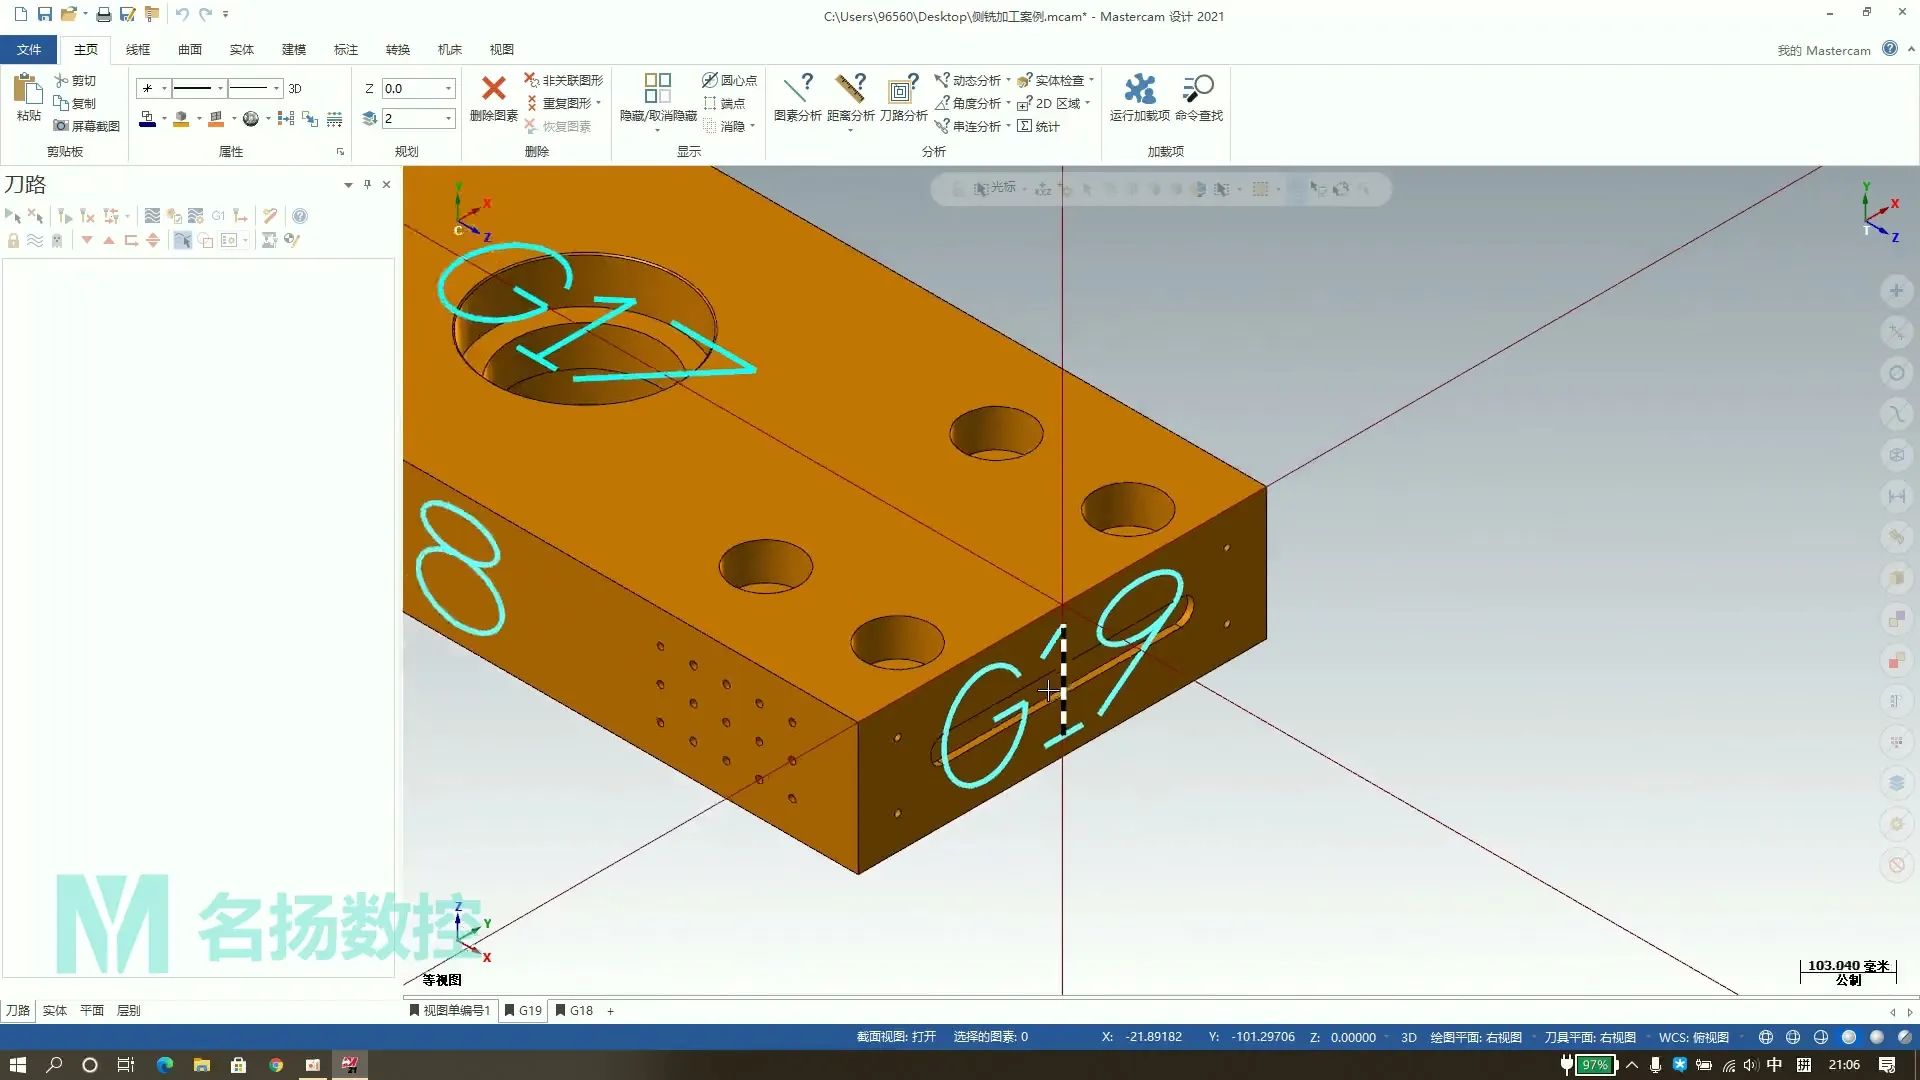This screenshot has height=1080, width=1920.
Task: Switch to the G18 view sheet tab
Action: 575,1011
